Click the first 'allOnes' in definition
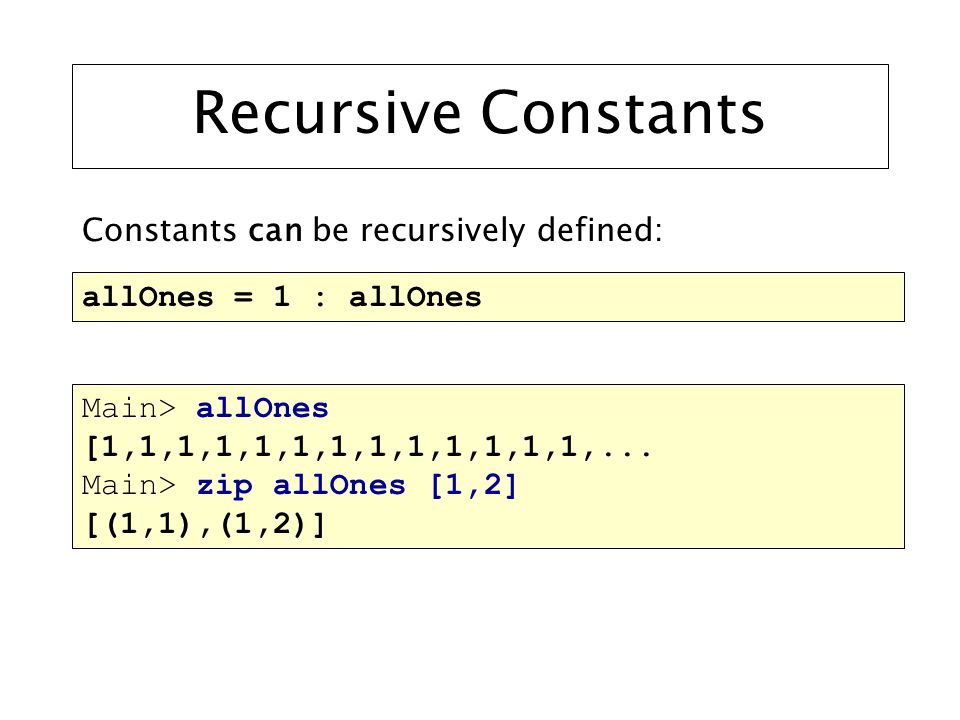Viewport: 960px width, 720px height. (148, 297)
